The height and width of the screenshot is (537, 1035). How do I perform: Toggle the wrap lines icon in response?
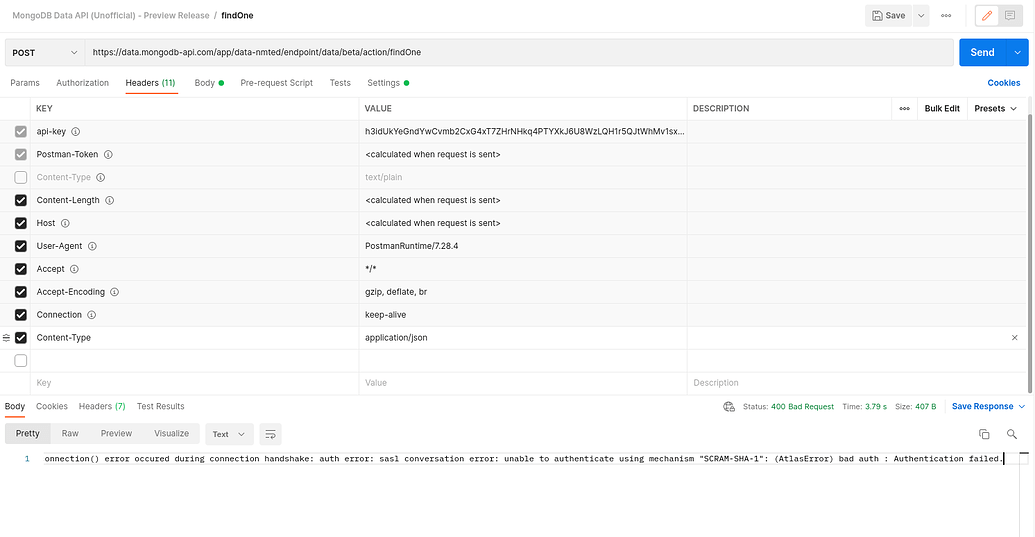click(270, 434)
